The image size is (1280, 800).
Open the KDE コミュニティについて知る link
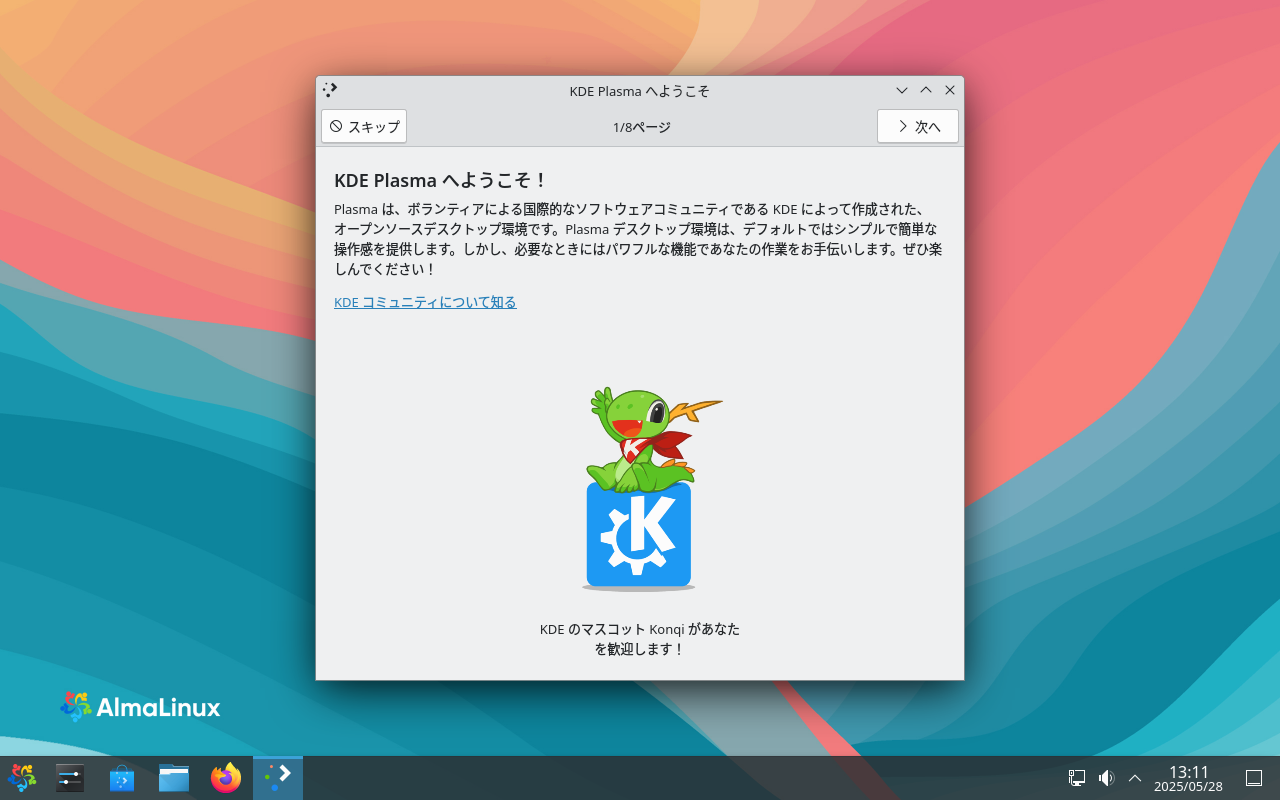click(x=425, y=302)
